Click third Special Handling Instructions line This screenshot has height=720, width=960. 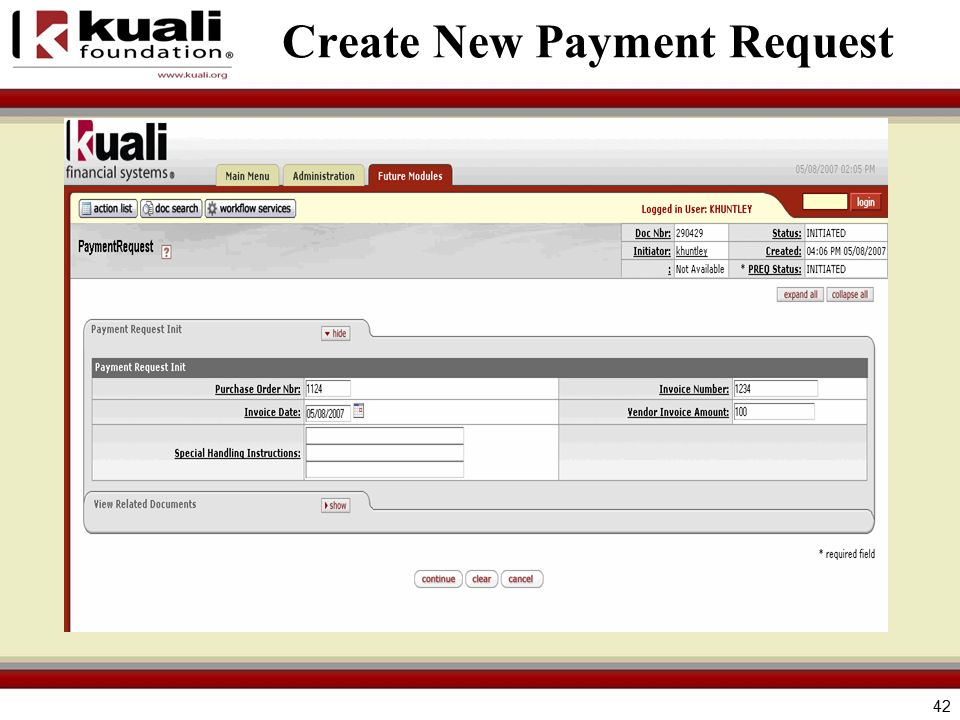coord(384,469)
